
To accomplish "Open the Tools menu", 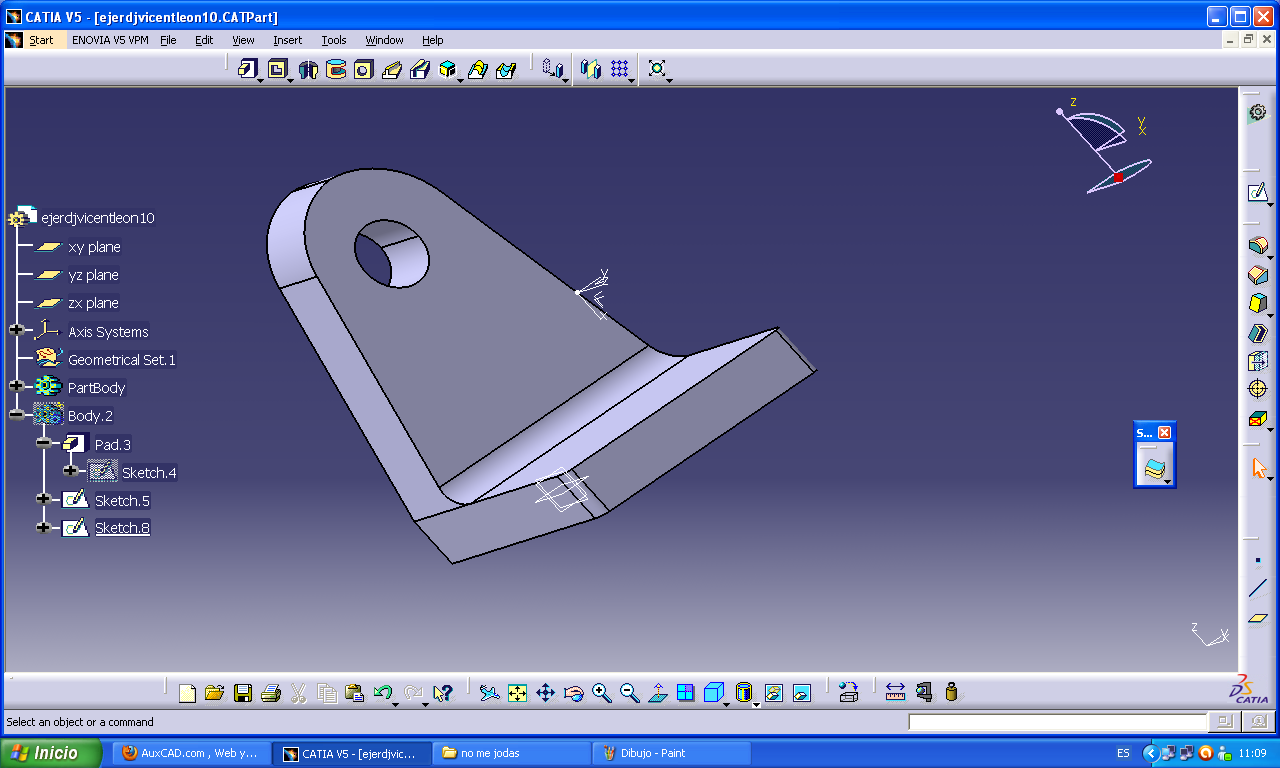I will pos(333,40).
